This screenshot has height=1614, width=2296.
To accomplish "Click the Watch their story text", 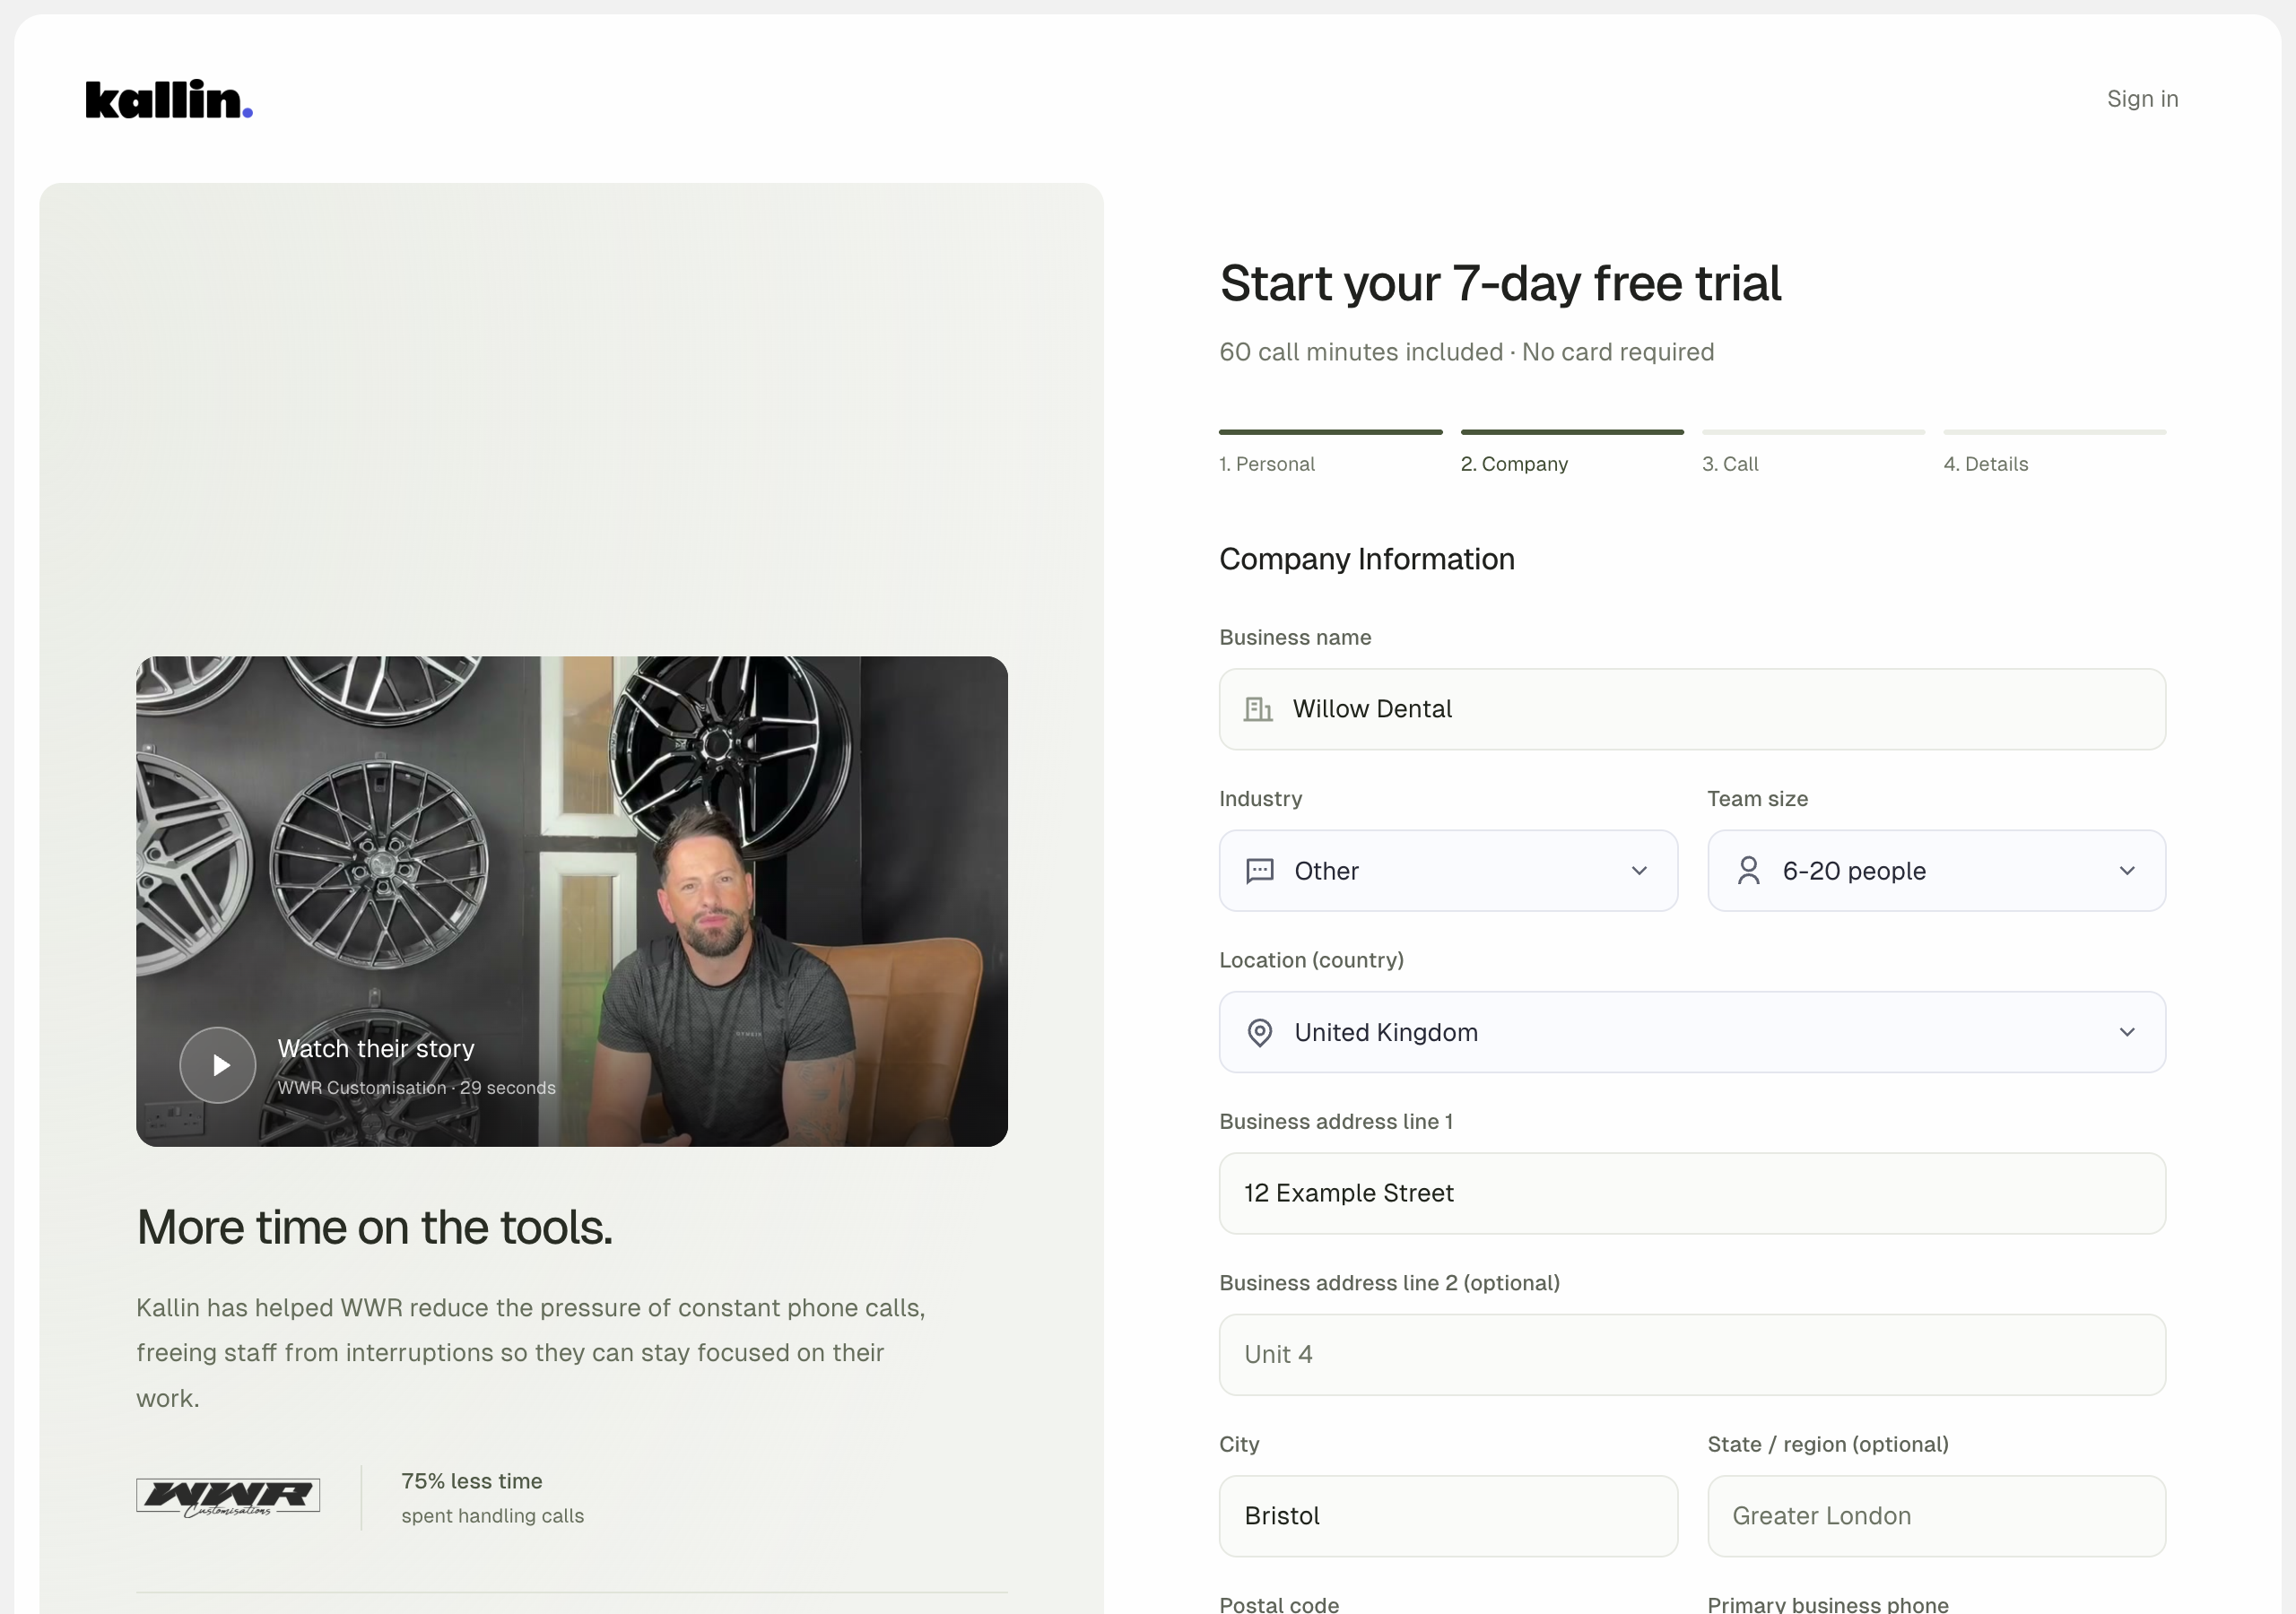I will click(376, 1048).
